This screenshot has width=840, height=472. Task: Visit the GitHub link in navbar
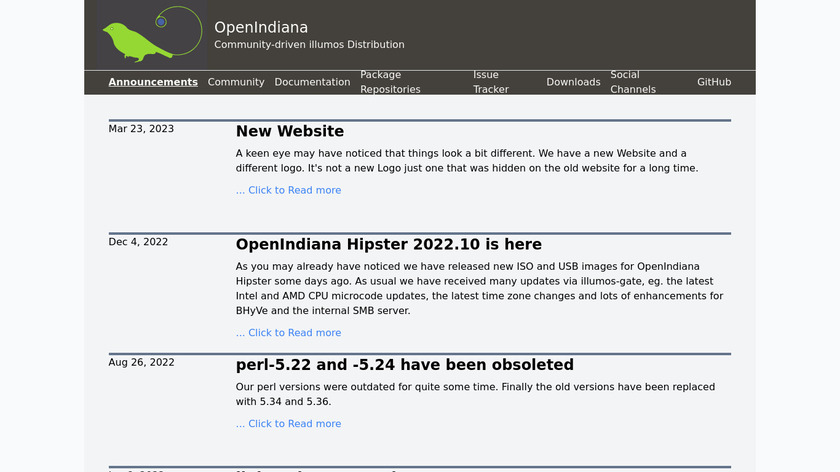(x=714, y=82)
